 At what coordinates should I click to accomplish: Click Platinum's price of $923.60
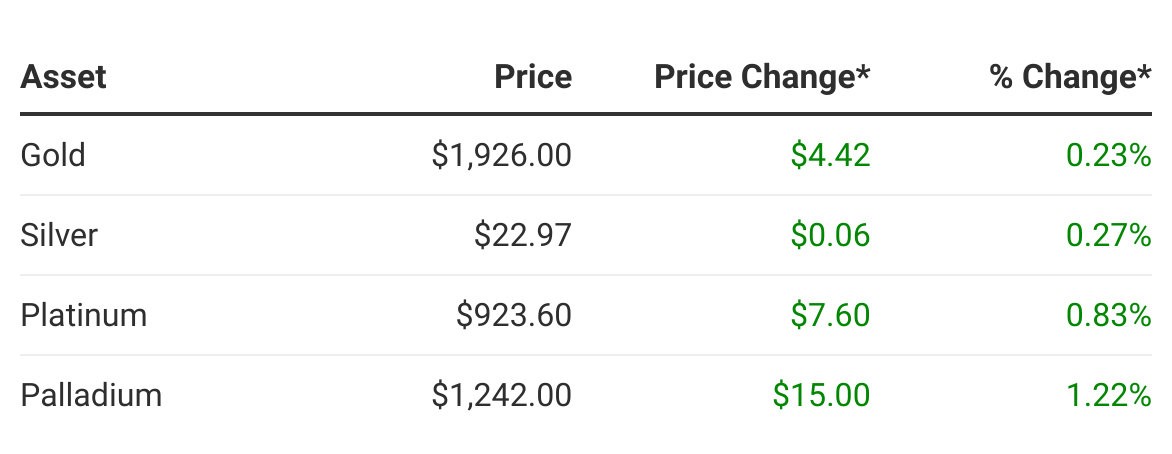[x=514, y=315]
